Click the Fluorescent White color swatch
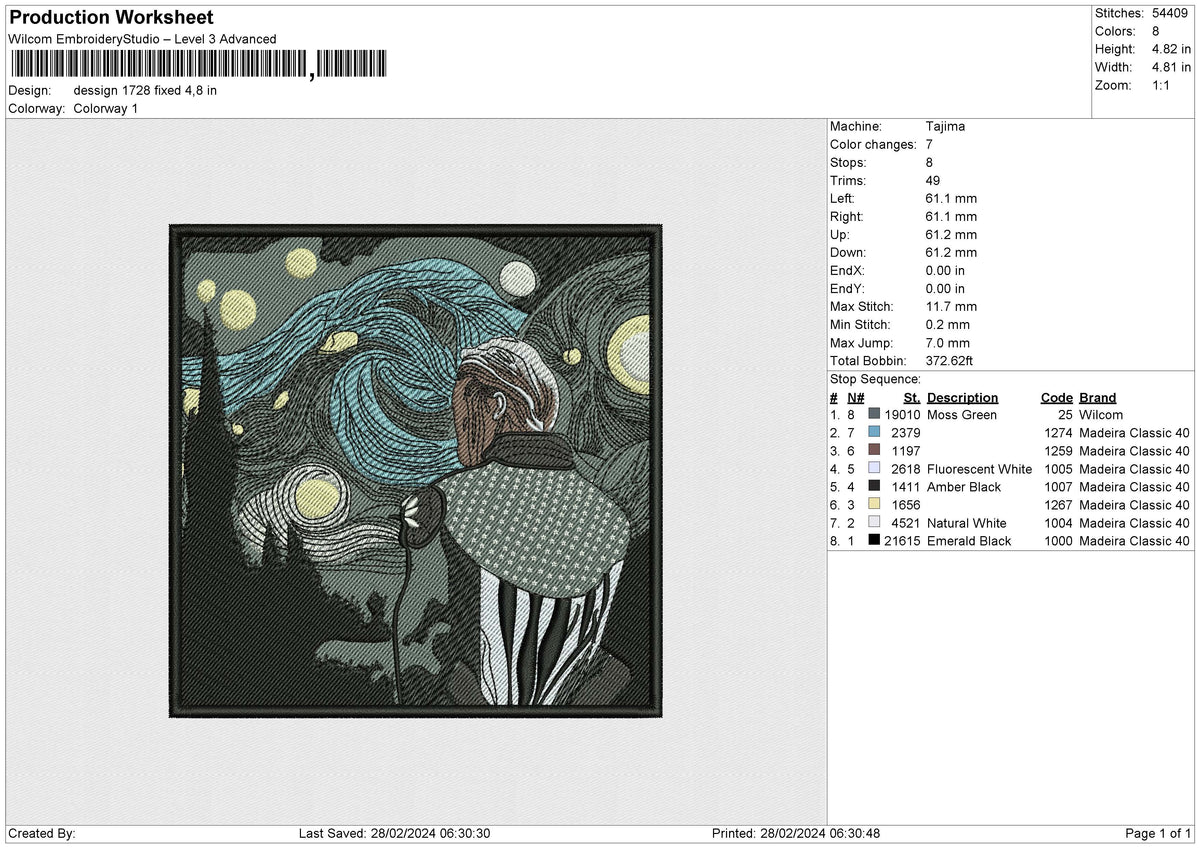1200x848 pixels. tap(874, 469)
